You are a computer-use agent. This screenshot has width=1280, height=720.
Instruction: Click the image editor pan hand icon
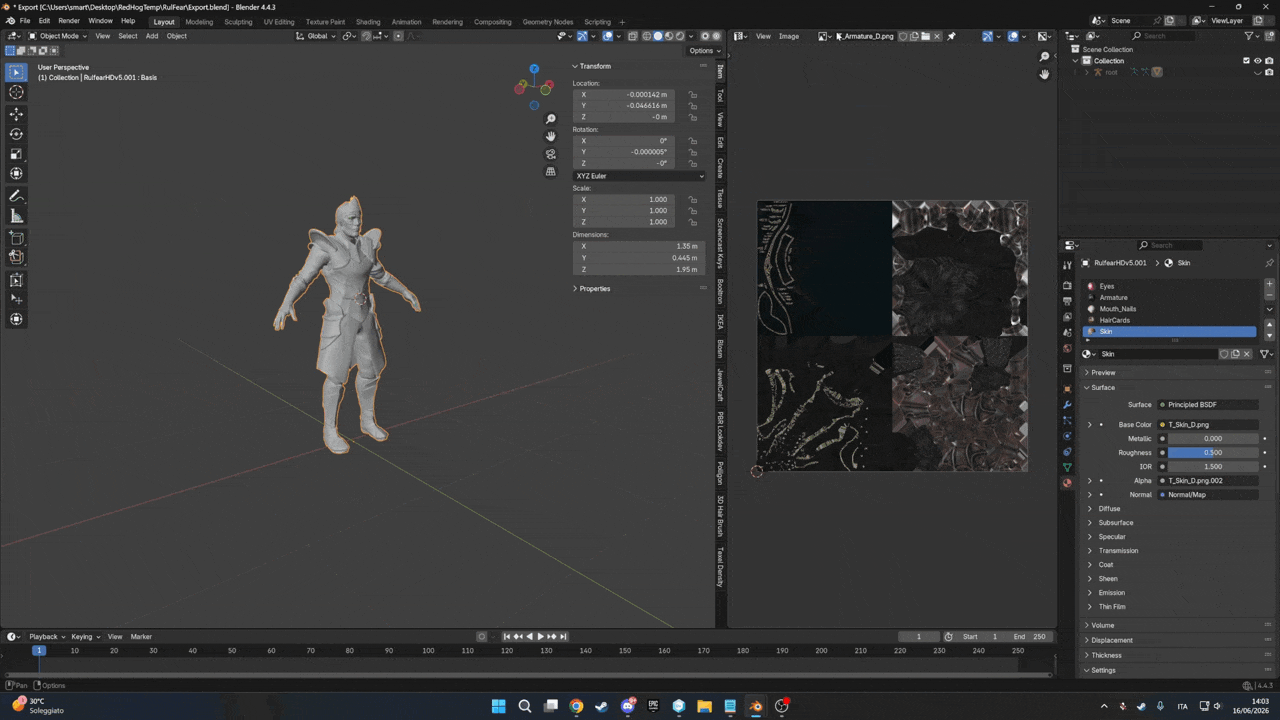pyautogui.click(x=1044, y=74)
